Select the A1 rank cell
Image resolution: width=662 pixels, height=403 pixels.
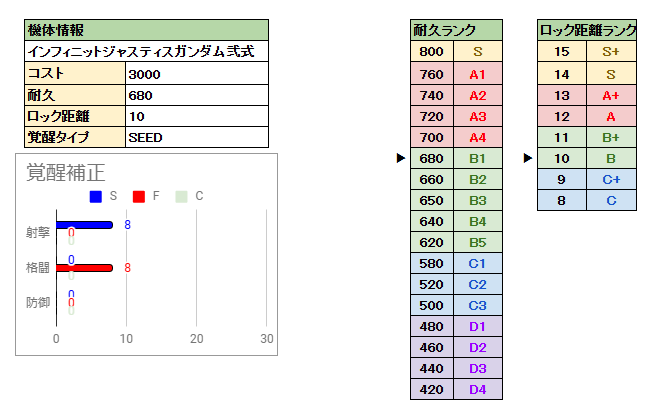click(x=478, y=74)
